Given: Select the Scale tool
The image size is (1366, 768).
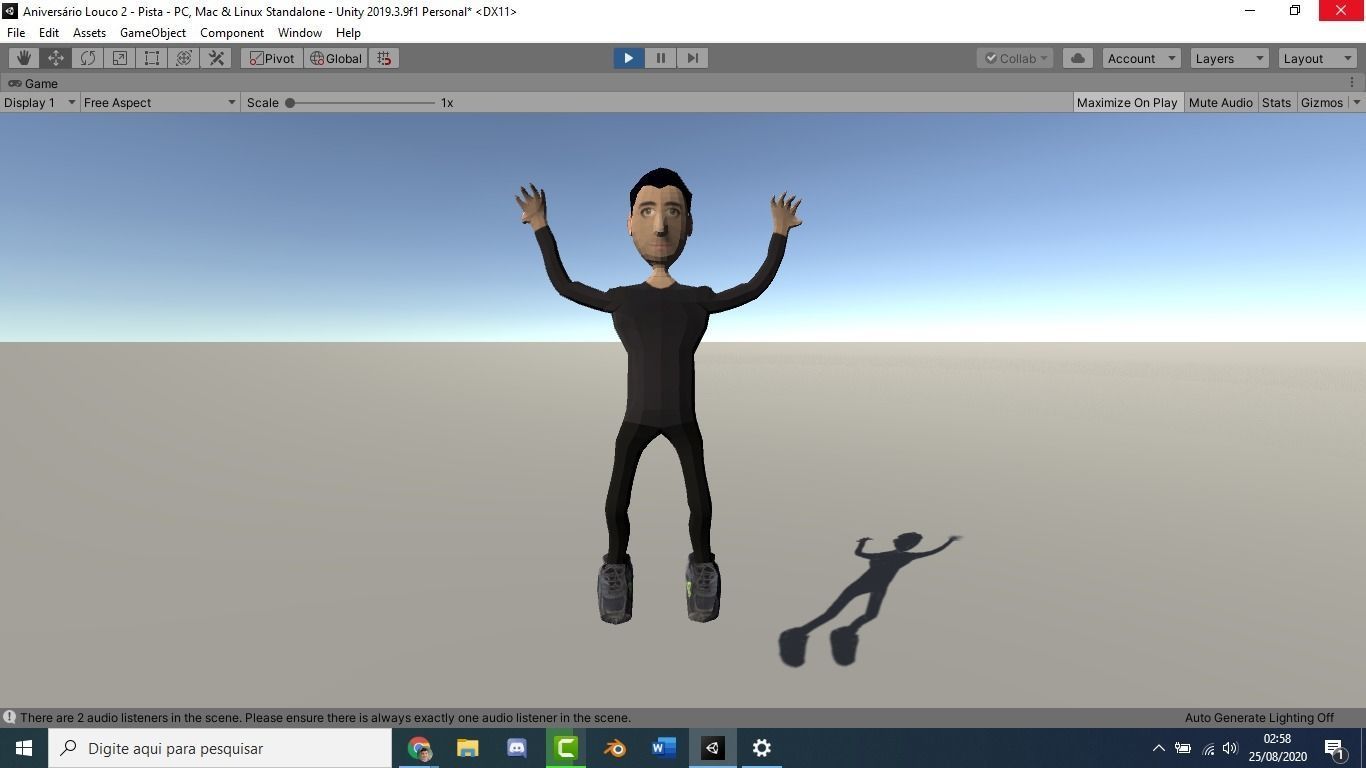Looking at the screenshot, I should 120,58.
